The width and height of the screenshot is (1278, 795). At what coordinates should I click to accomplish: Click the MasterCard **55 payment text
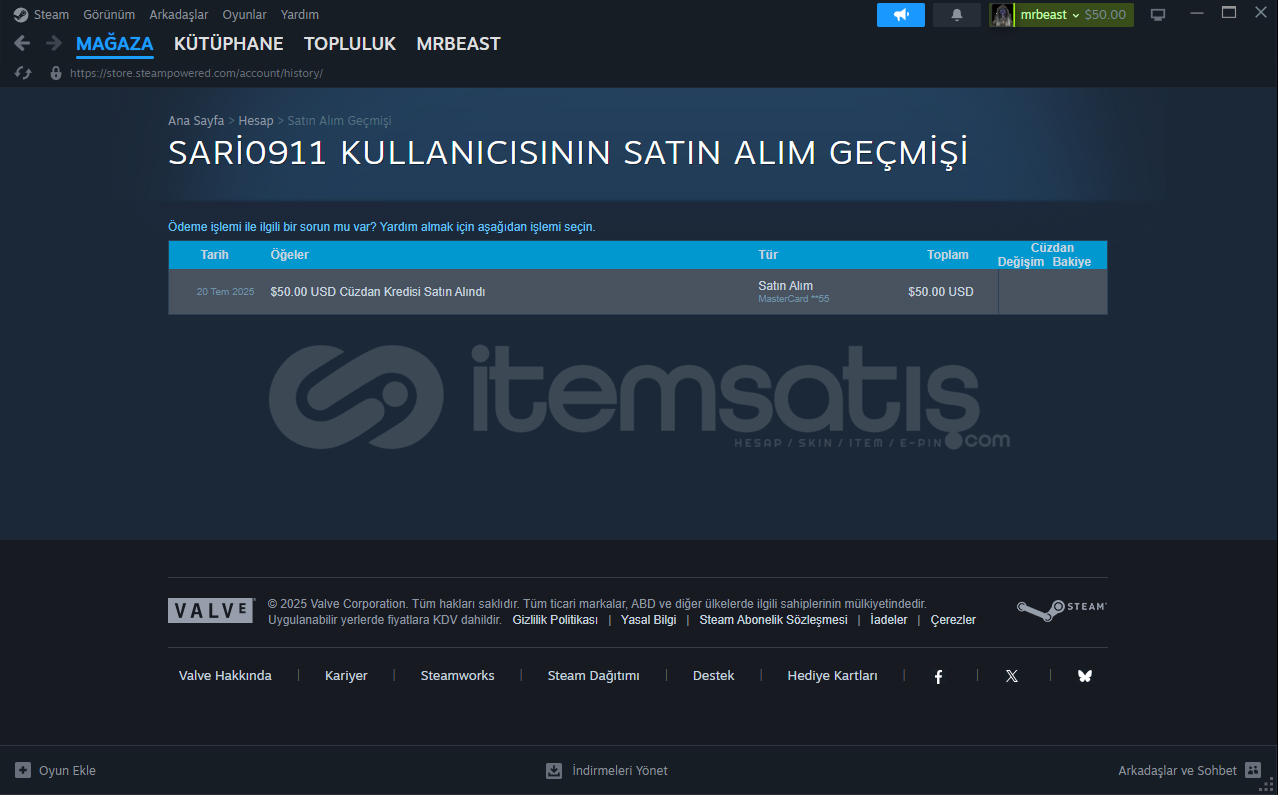click(794, 299)
